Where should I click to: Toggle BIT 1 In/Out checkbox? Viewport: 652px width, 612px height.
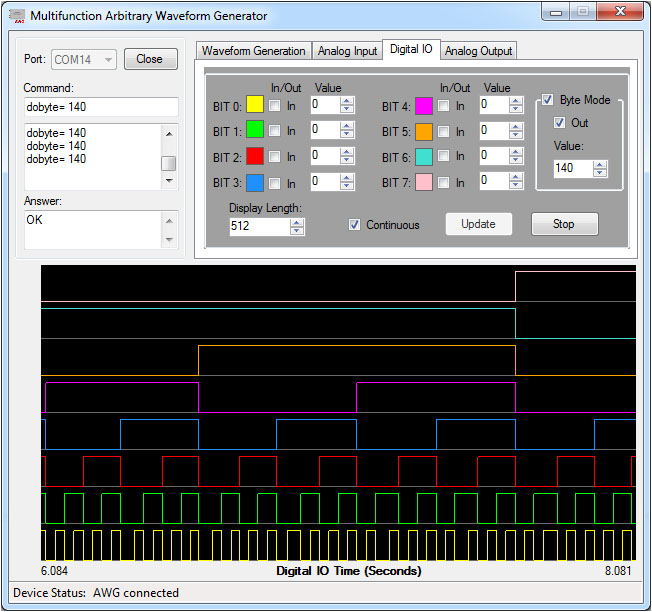tap(274, 131)
